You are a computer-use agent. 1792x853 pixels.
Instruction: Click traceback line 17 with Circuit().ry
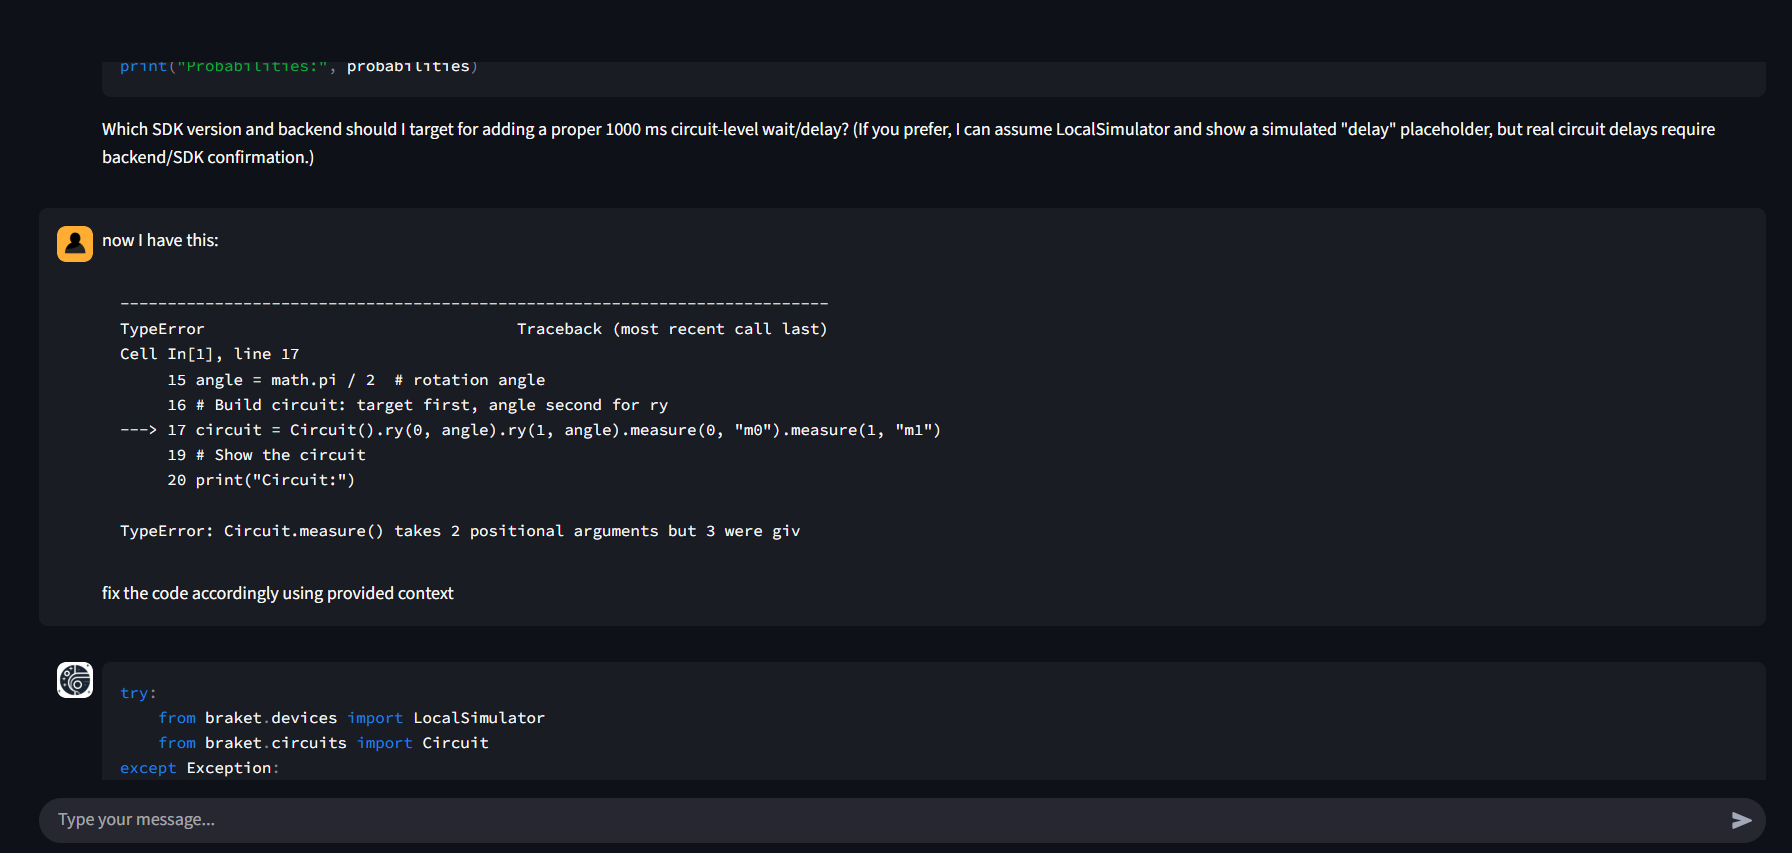553,430
